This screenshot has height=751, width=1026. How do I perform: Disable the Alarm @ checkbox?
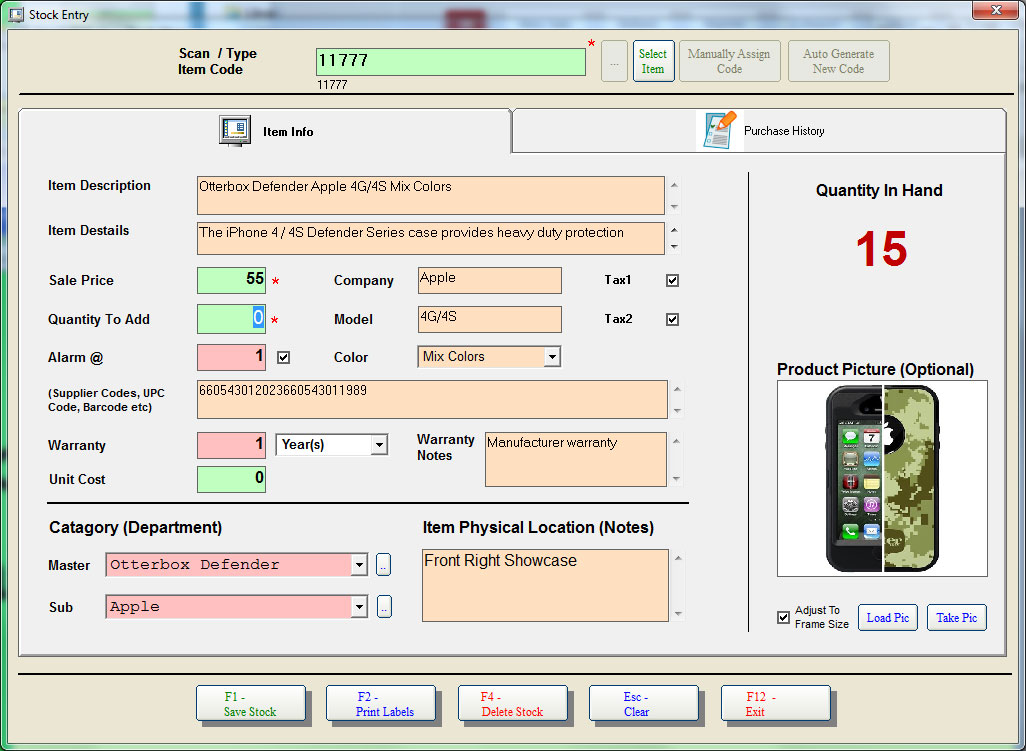283,358
